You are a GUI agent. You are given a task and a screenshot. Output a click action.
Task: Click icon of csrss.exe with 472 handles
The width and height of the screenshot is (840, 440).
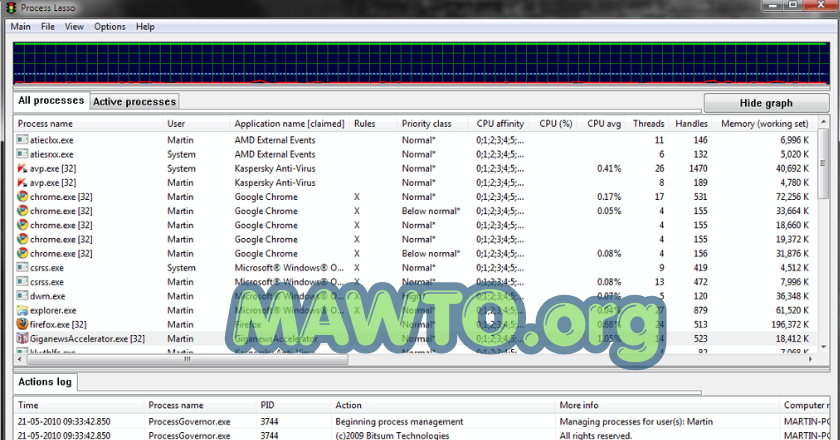click(x=22, y=282)
